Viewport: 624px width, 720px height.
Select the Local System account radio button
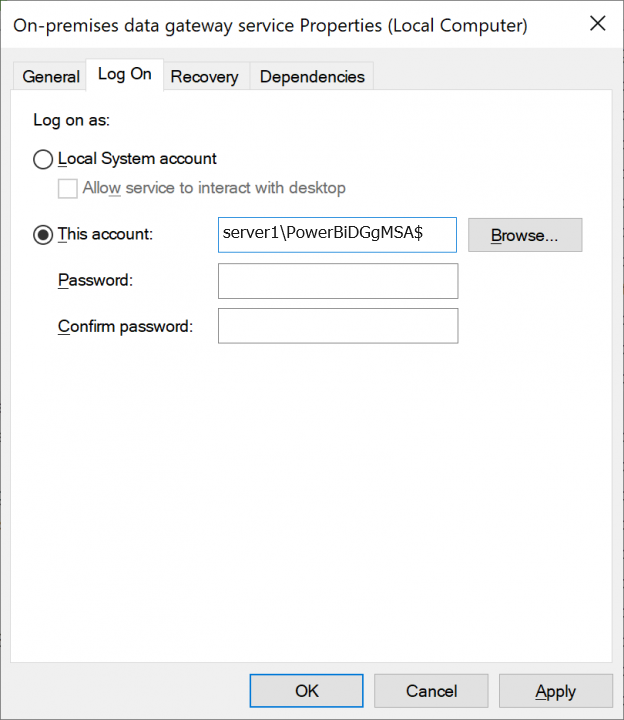[x=43, y=159]
